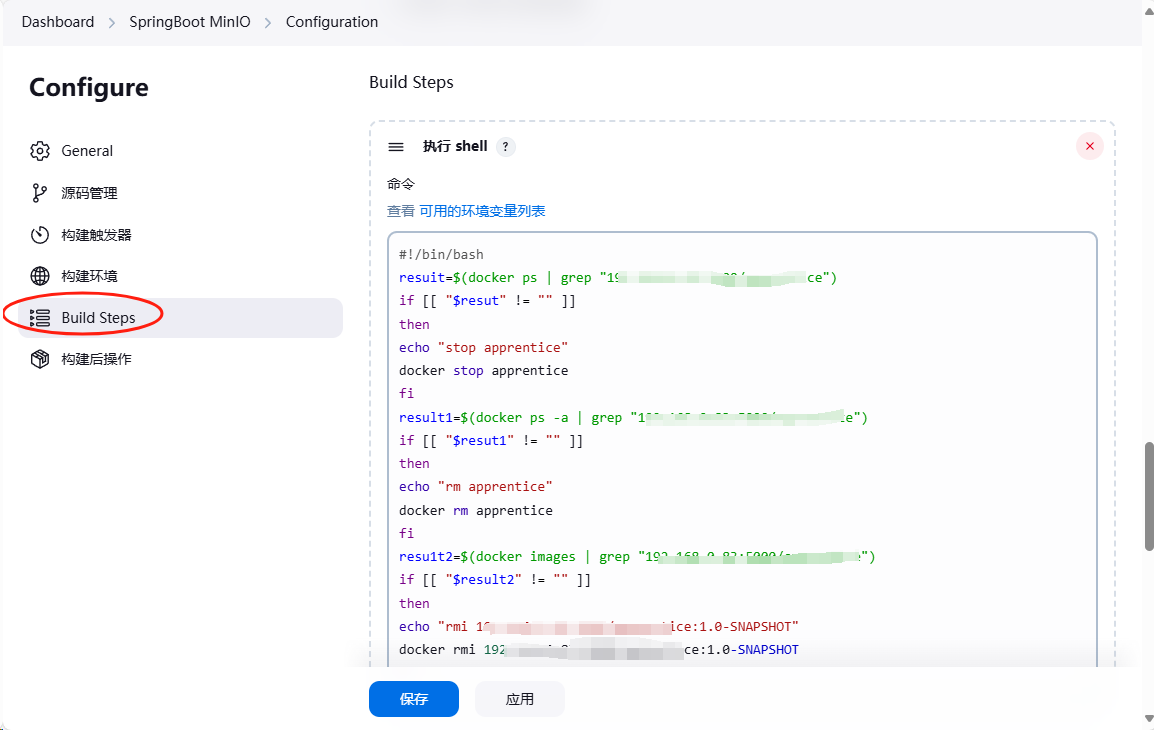Open the 执行 shell help question mark
1154x730 pixels.
[x=505, y=146]
